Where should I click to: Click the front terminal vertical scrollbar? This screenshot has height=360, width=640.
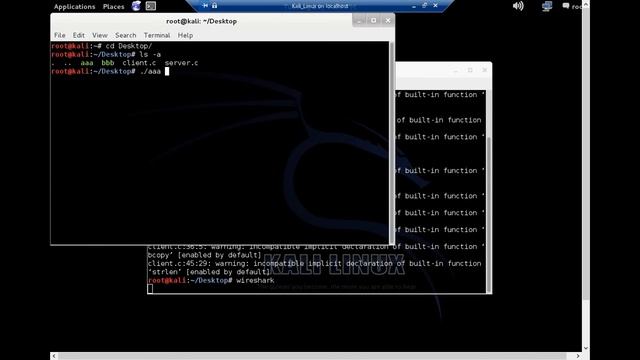pyautogui.click(x=392, y=143)
